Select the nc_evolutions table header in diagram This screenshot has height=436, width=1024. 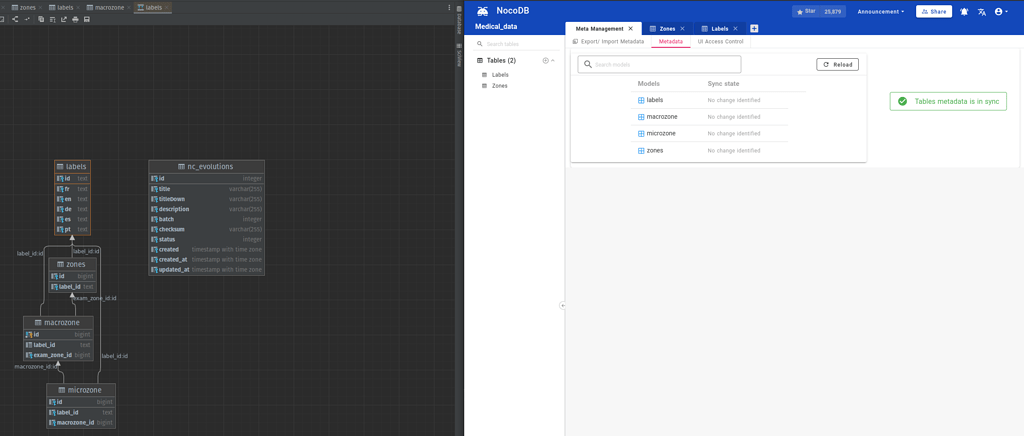tap(206, 167)
